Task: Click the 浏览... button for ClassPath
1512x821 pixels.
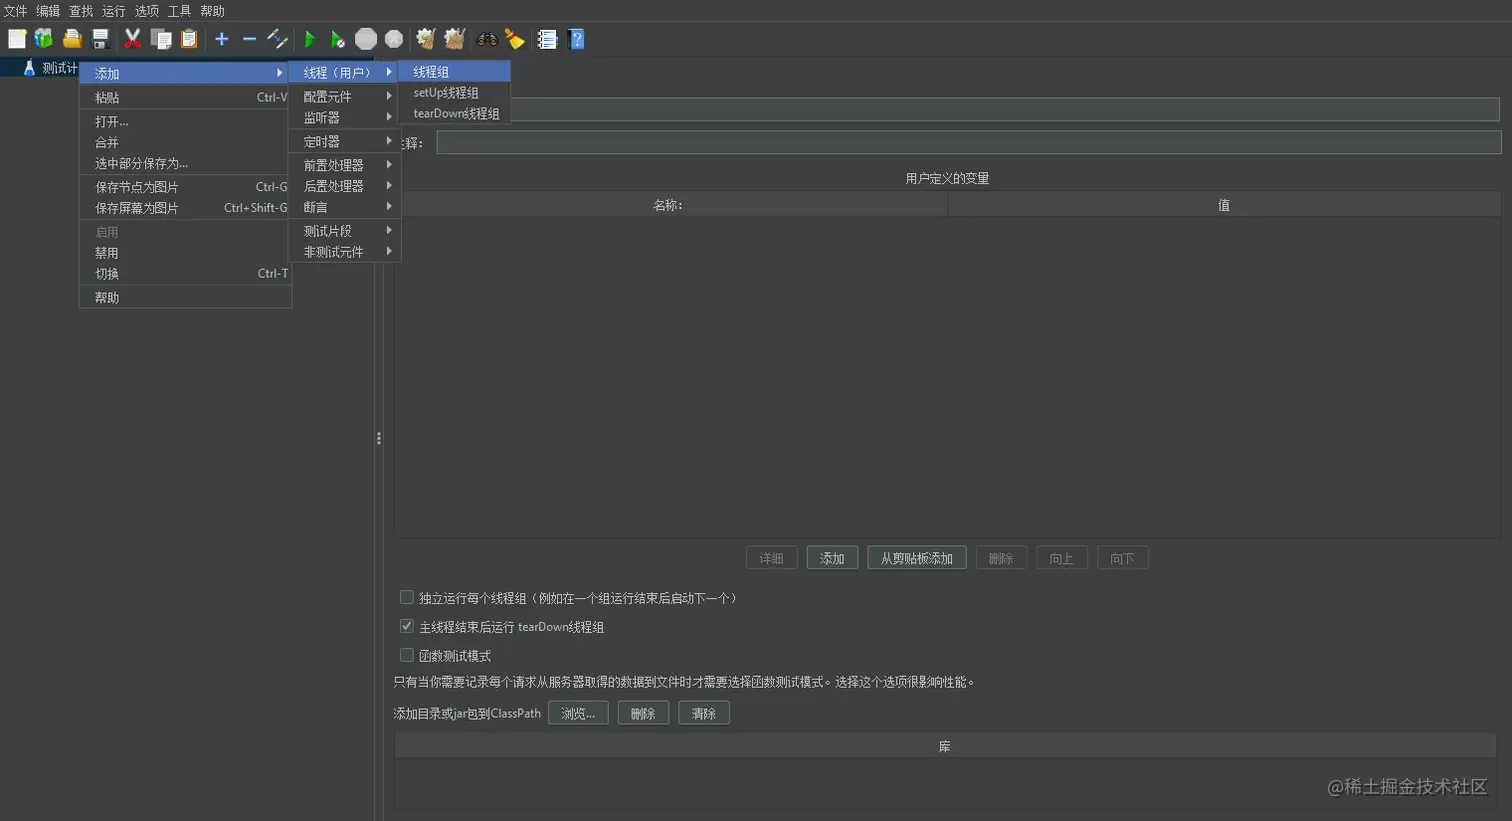Action: coord(578,713)
